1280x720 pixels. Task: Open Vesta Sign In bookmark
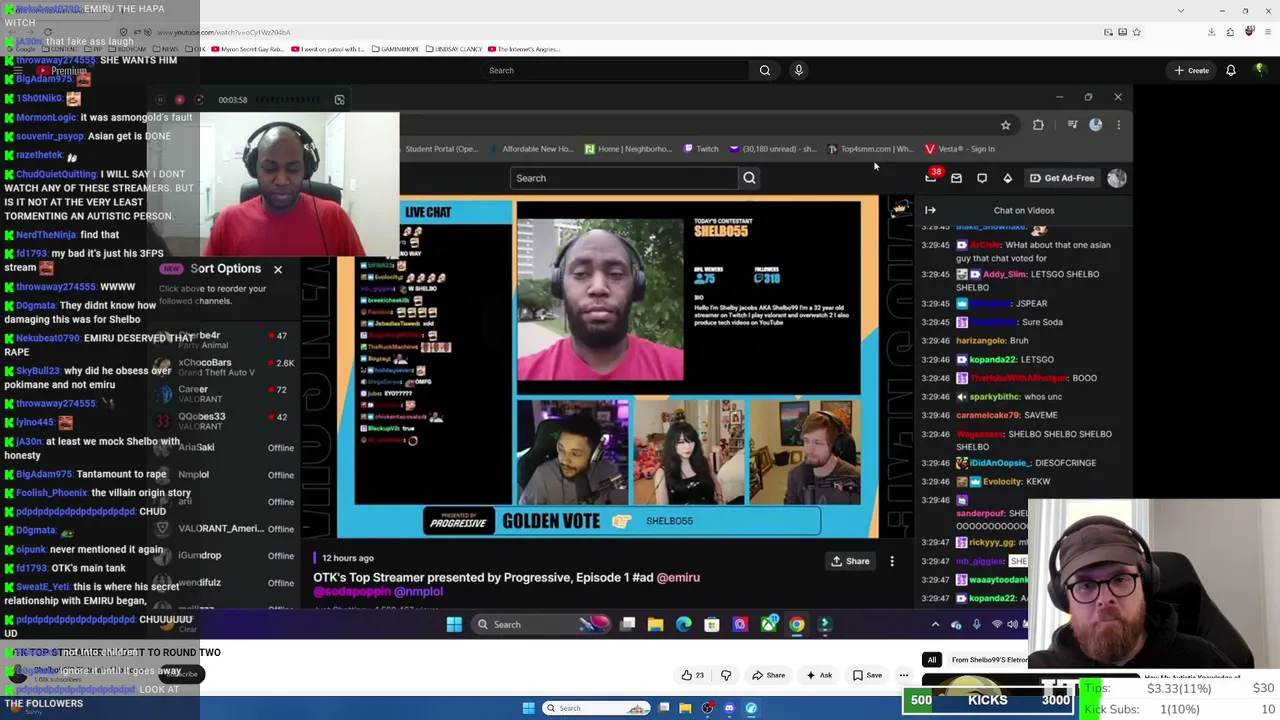pyautogui.click(x=960, y=149)
